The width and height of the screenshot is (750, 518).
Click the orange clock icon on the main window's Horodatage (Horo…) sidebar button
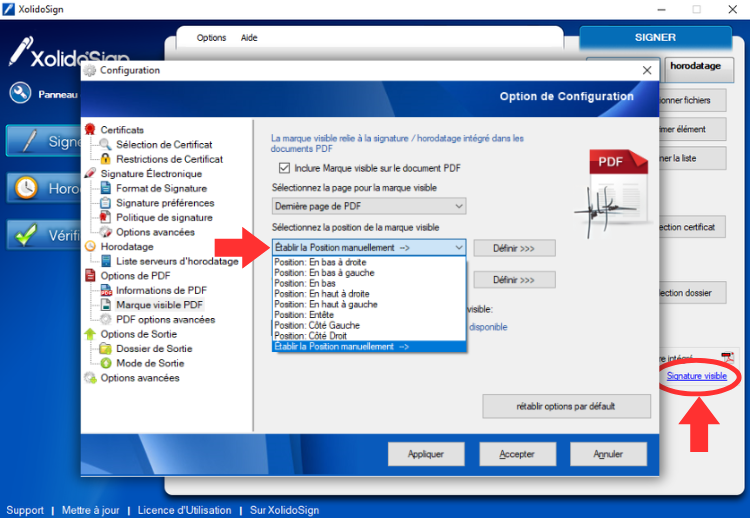(x=26, y=187)
